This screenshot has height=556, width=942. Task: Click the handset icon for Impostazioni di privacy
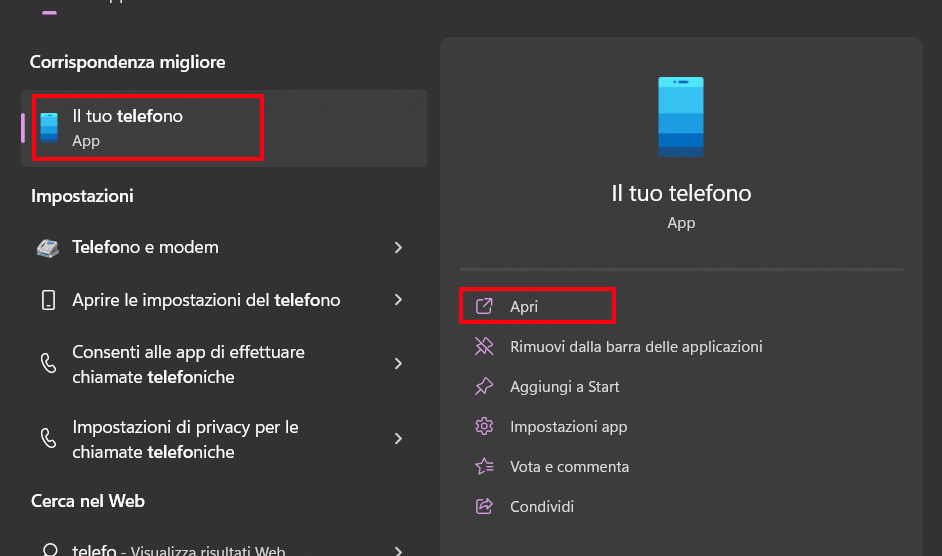48,439
